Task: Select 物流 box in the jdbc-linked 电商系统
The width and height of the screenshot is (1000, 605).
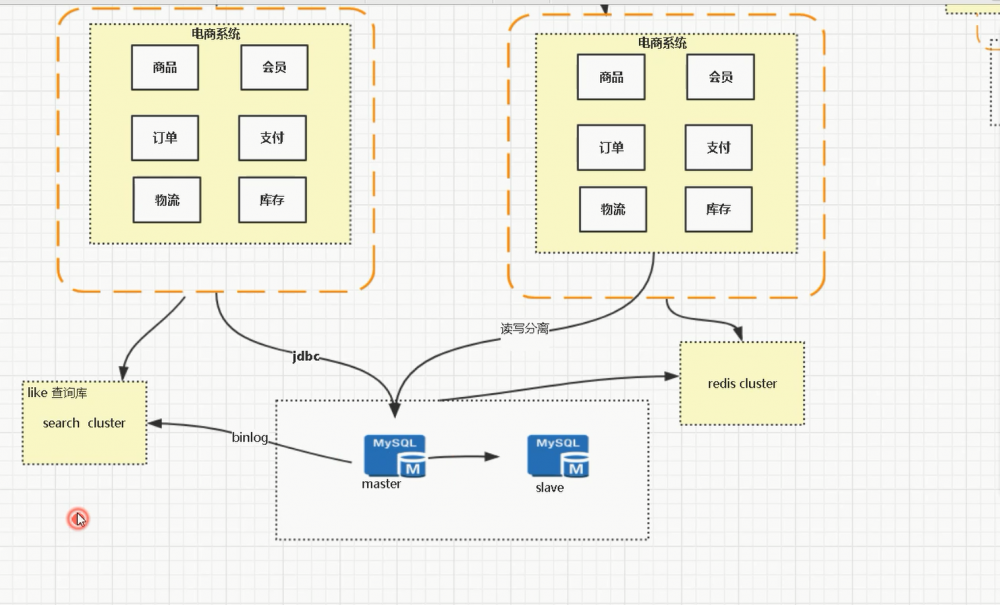Action: coord(167,200)
